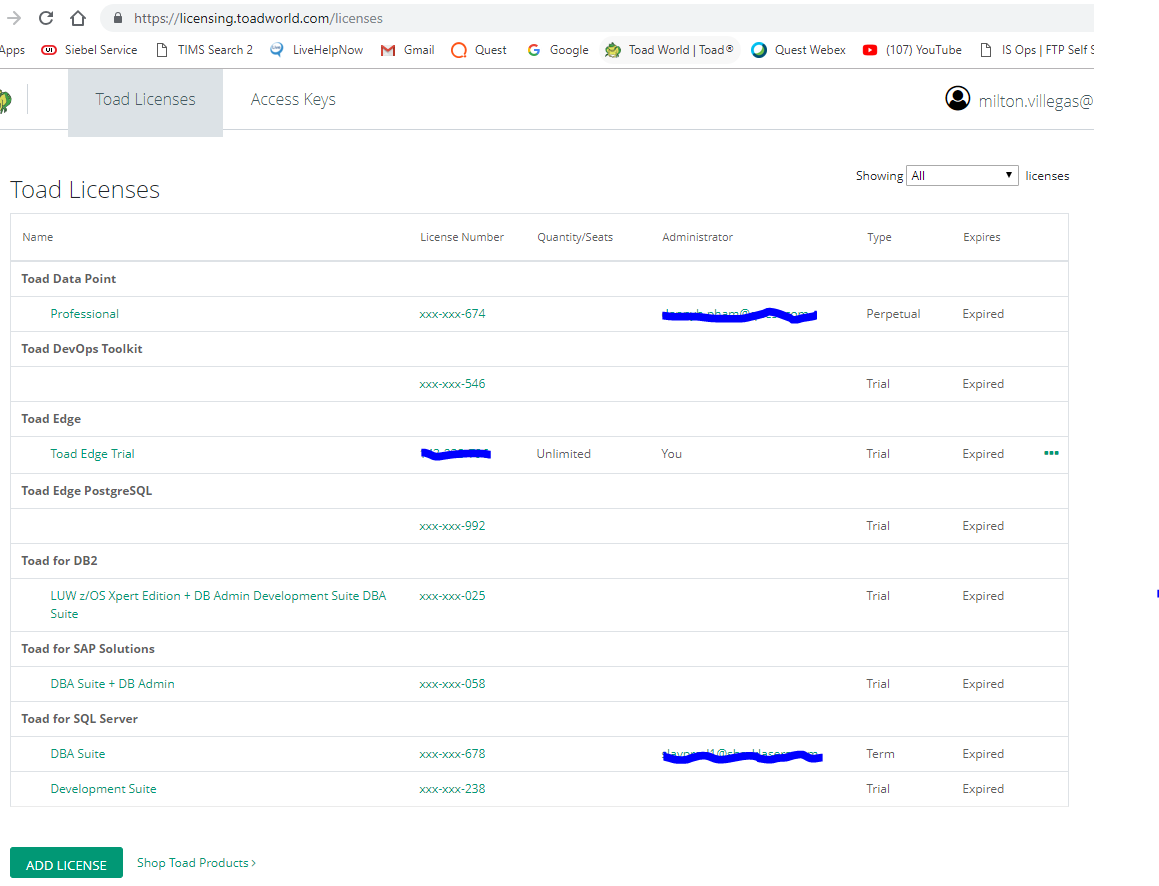
Task: Click license number xxx-xxx-025
Action: 452,596
